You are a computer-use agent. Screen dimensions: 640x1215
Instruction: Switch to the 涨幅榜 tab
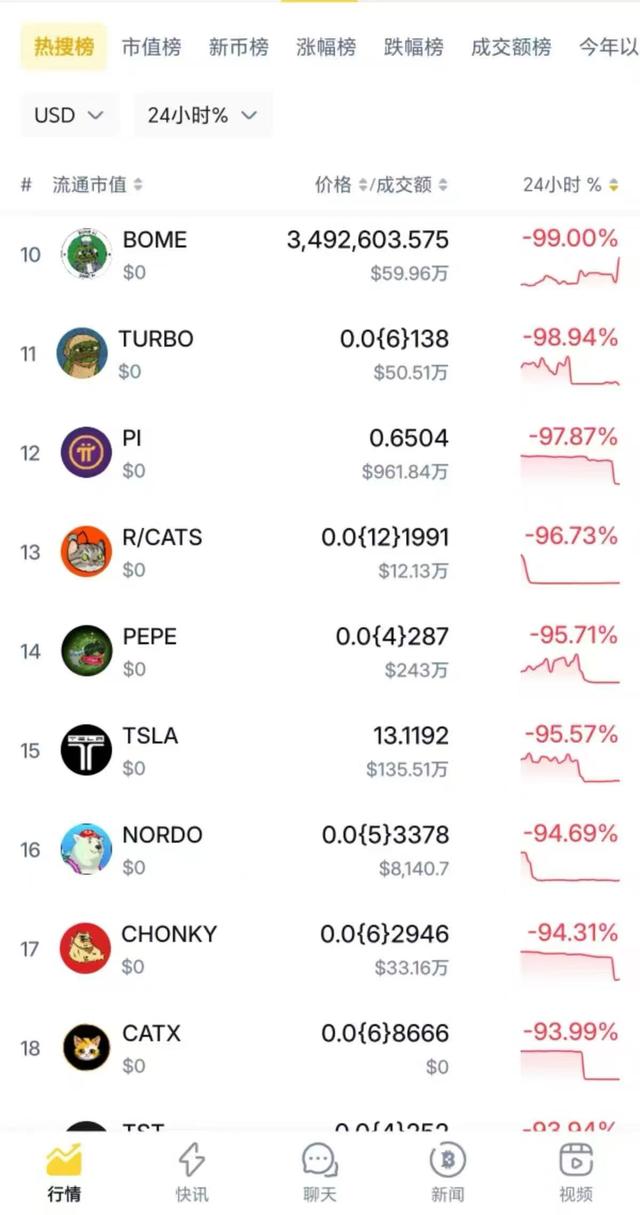click(326, 47)
